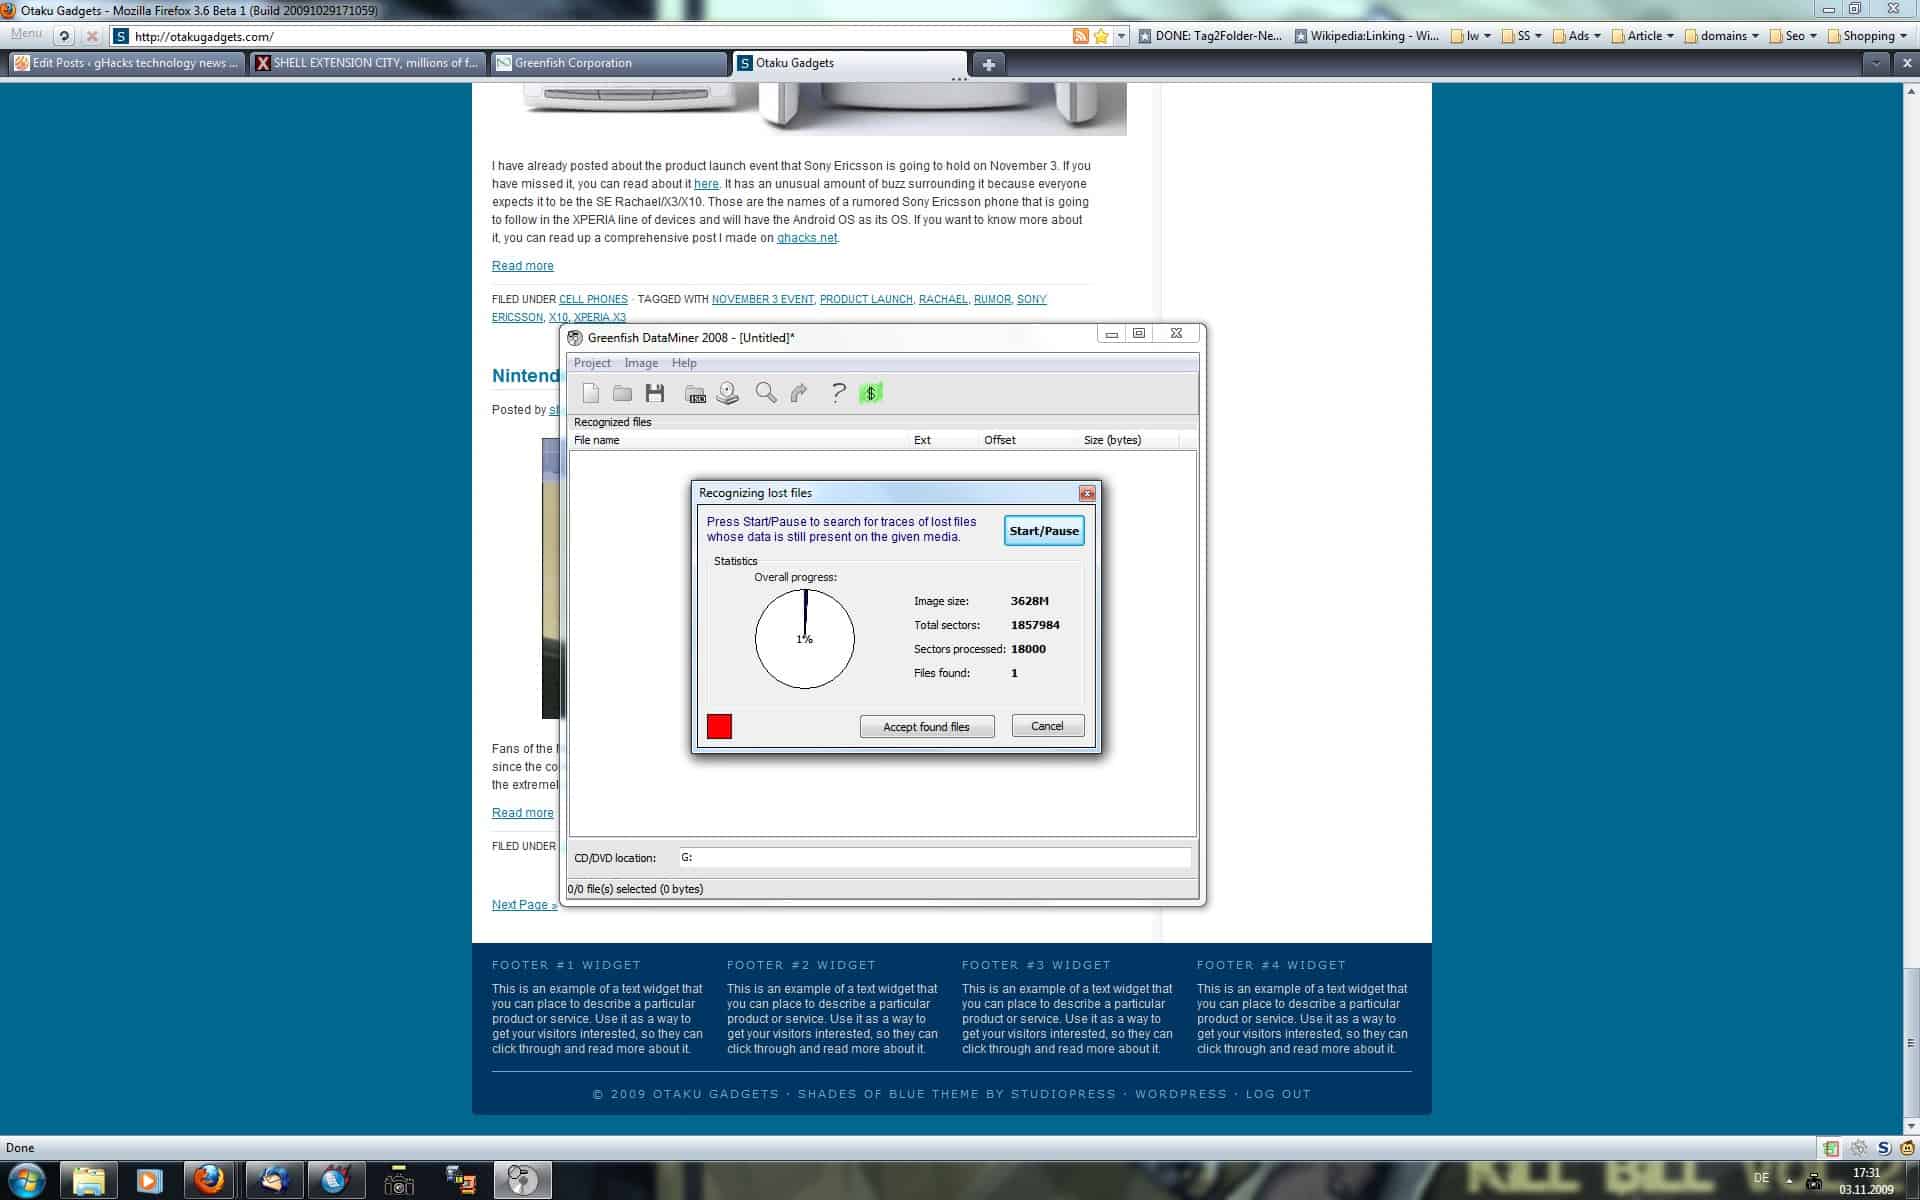Open the Help menu in DataMiner
Screen dimensions: 1920x1200
point(684,363)
